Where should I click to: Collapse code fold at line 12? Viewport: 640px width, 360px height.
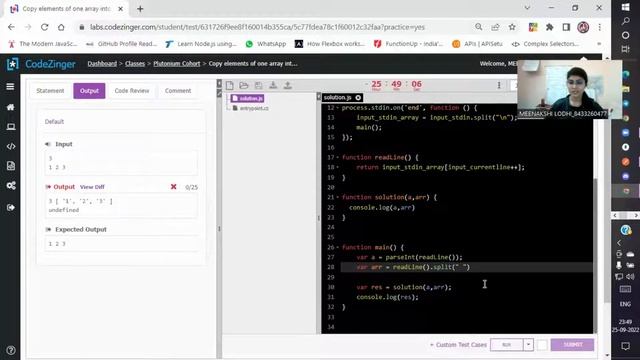338,108
